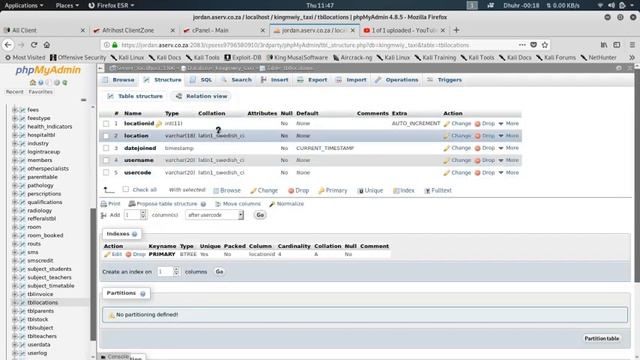Screen dimensions: 640x360
Task: Collapse navigation panel link icon
Action: 83,100
